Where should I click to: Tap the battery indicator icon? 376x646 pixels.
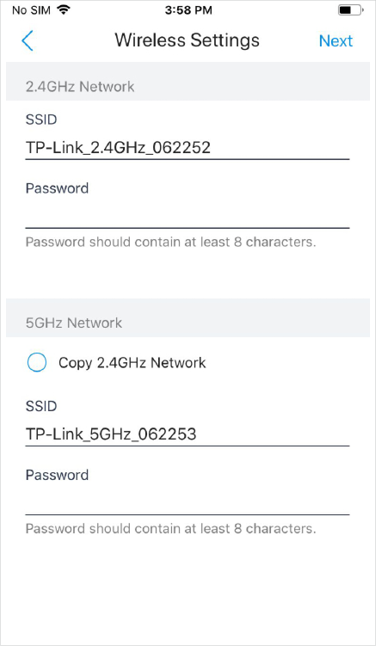[351, 10]
